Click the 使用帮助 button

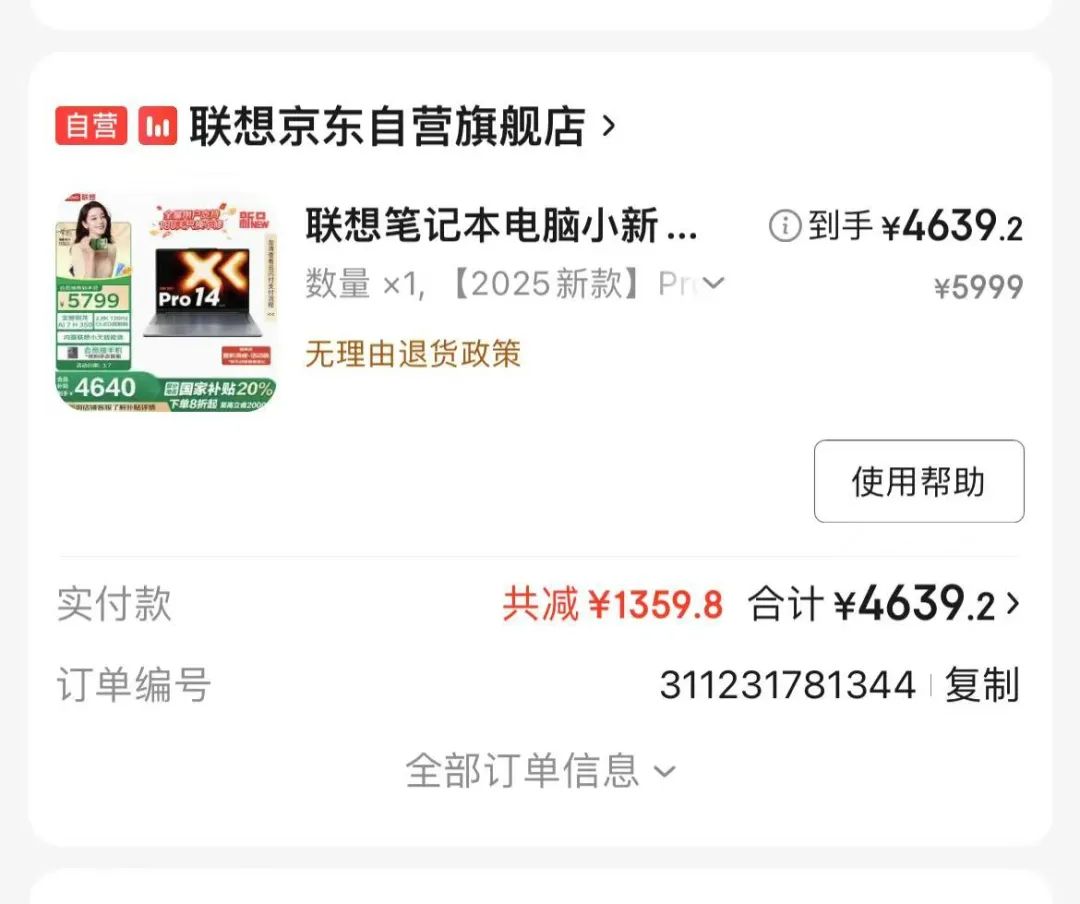click(919, 481)
